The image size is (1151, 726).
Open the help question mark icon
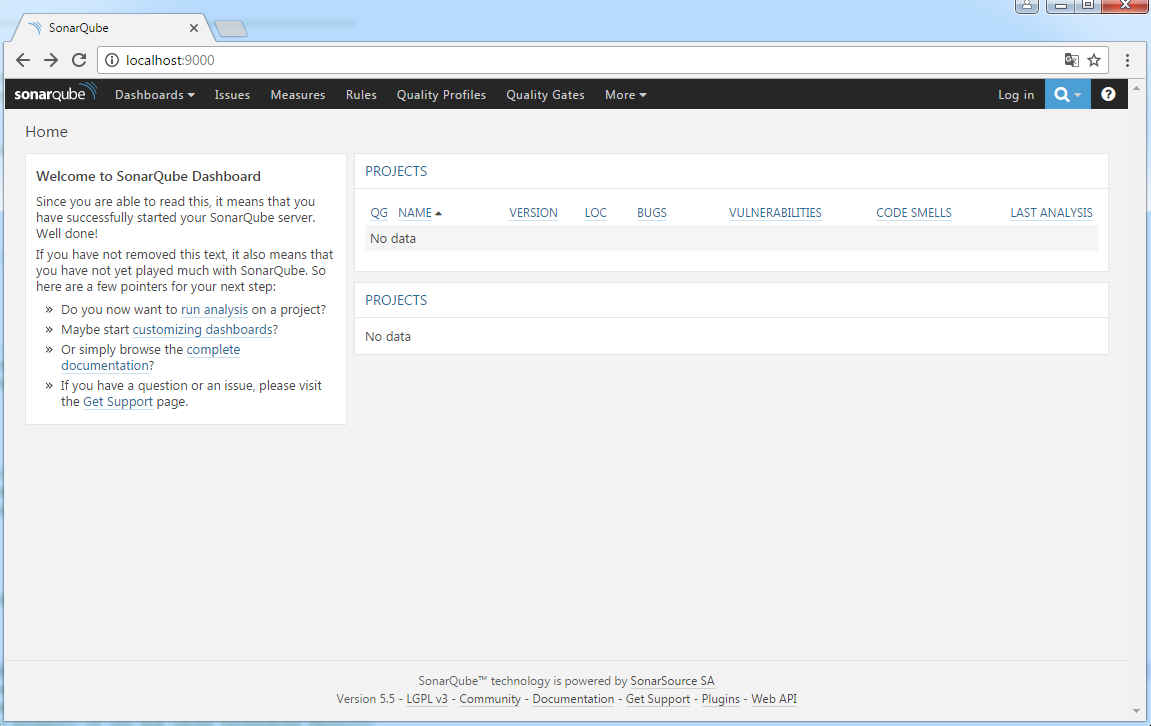1108,94
